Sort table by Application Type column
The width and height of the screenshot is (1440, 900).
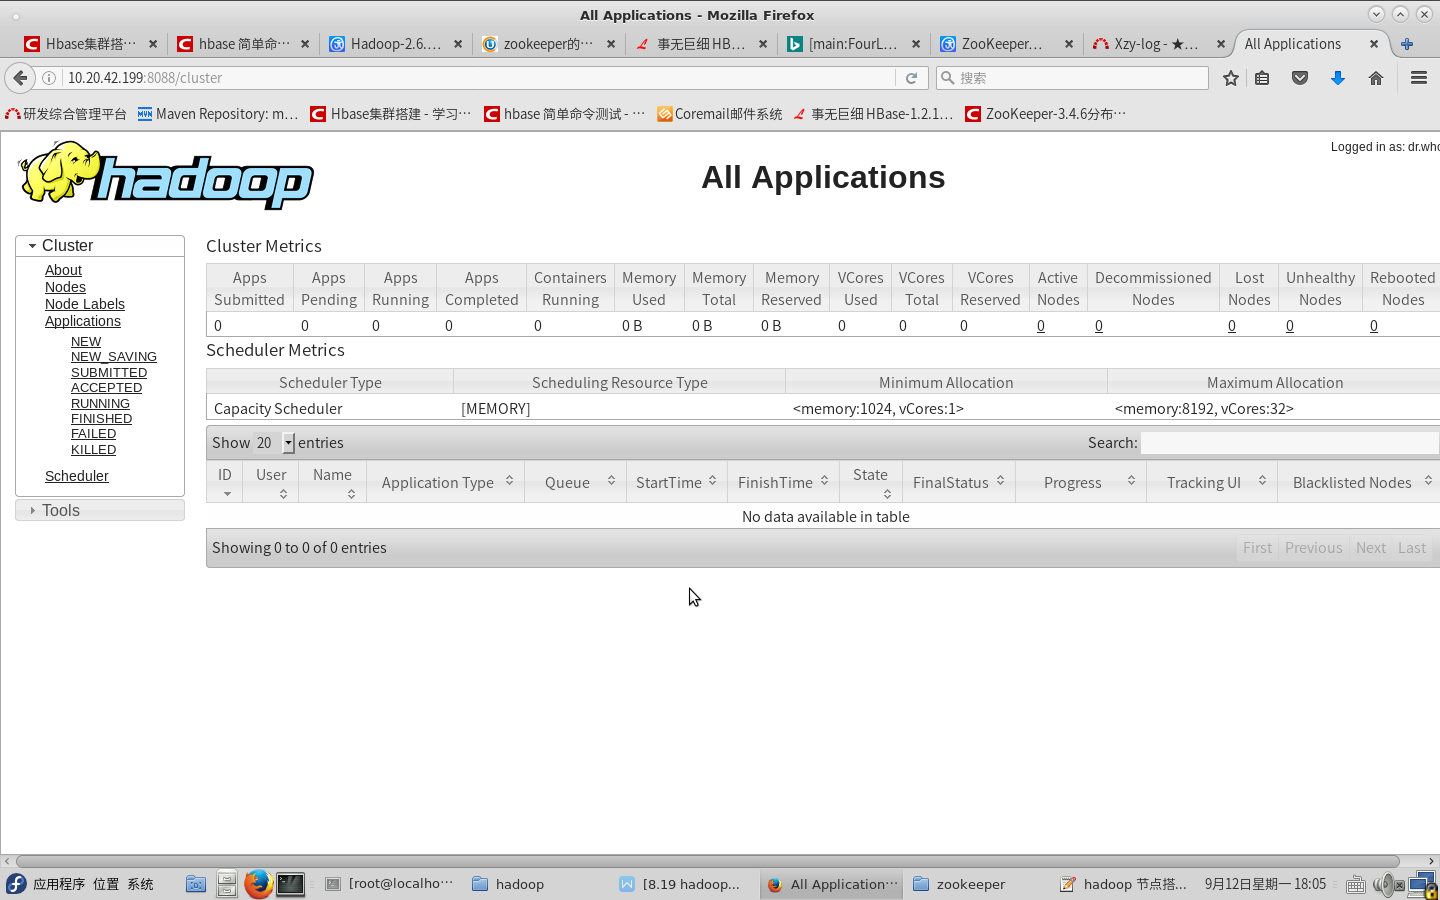(446, 482)
